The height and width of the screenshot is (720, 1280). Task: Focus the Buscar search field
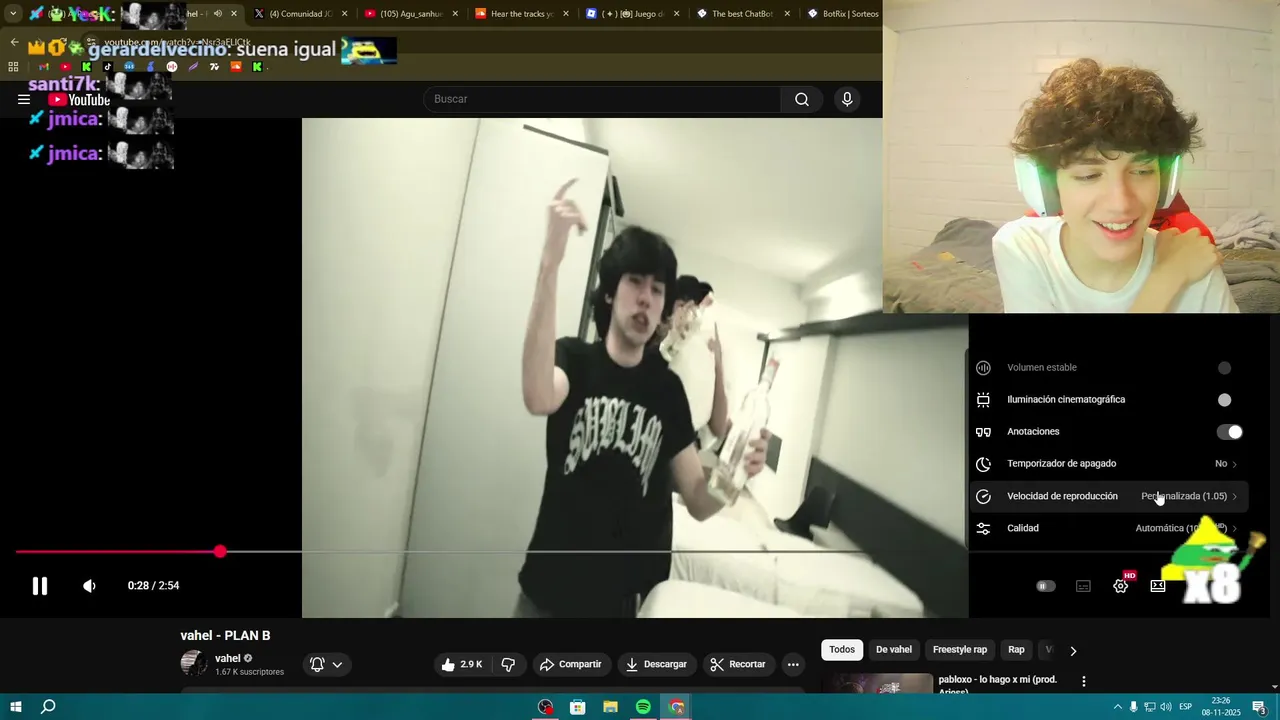tap(603, 99)
